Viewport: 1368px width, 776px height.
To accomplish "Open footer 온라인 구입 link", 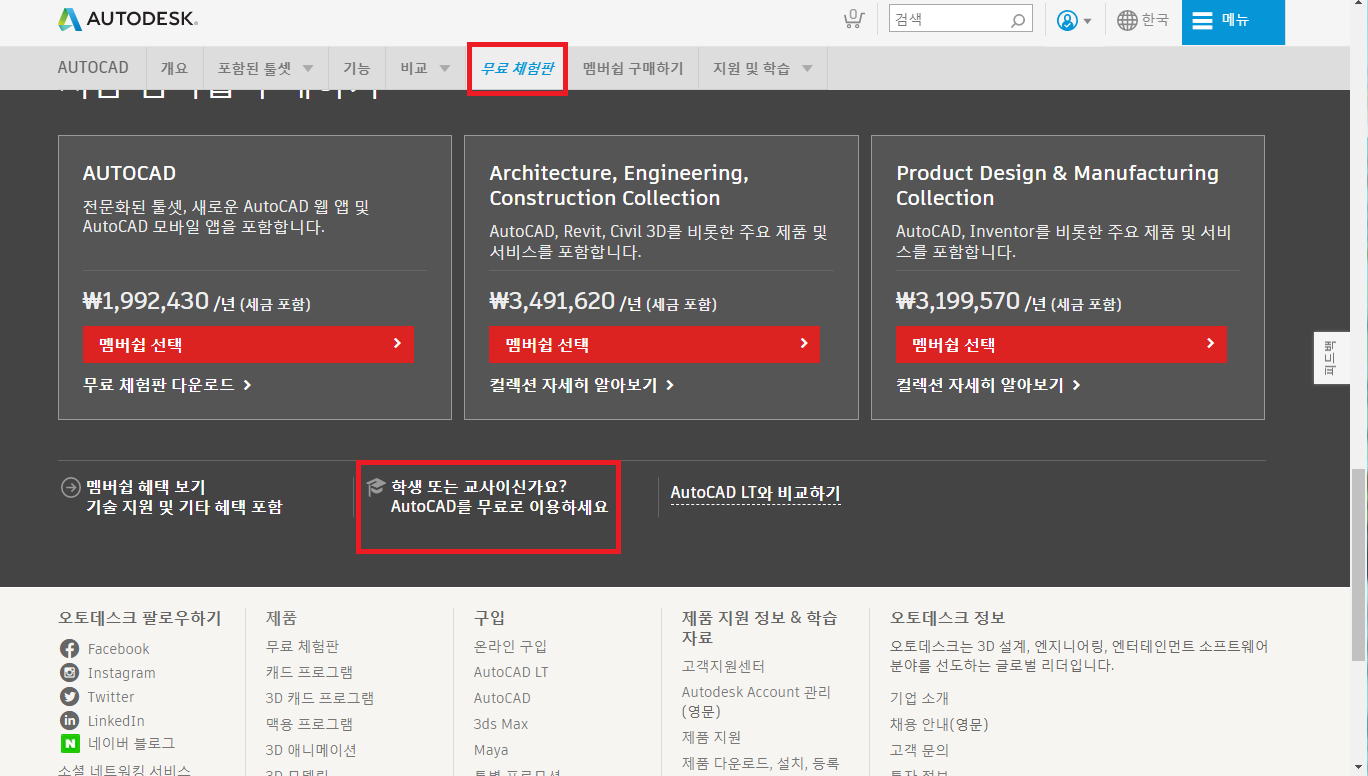I will point(510,646).
